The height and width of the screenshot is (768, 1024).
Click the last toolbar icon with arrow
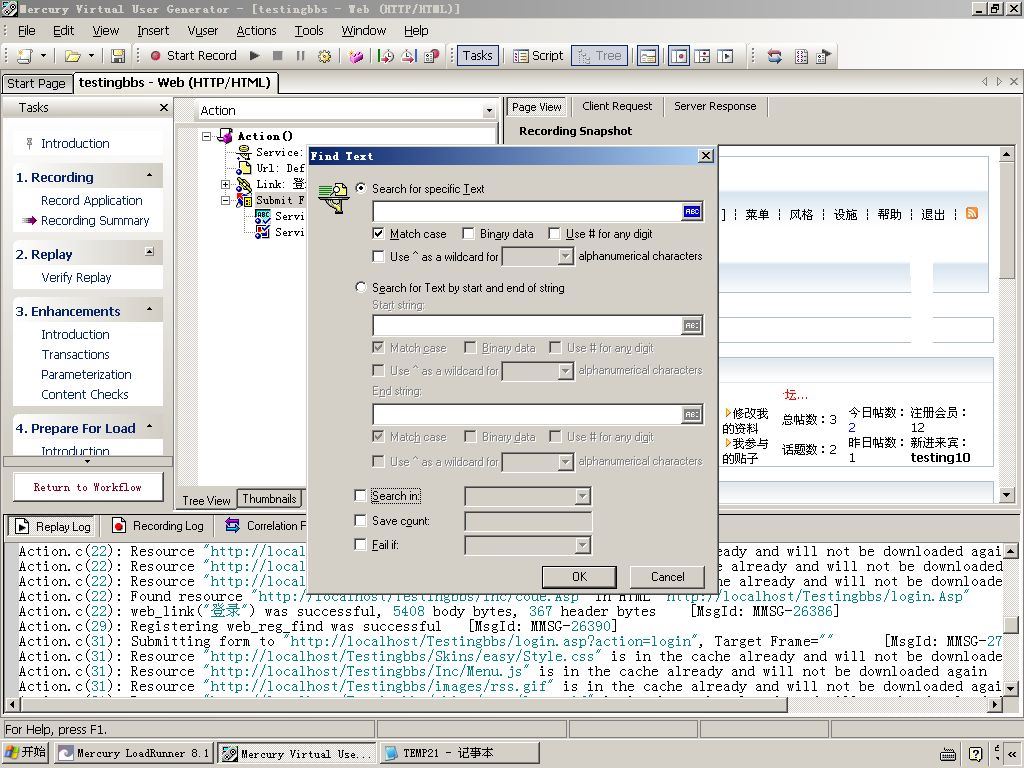(x=824, y=56)
